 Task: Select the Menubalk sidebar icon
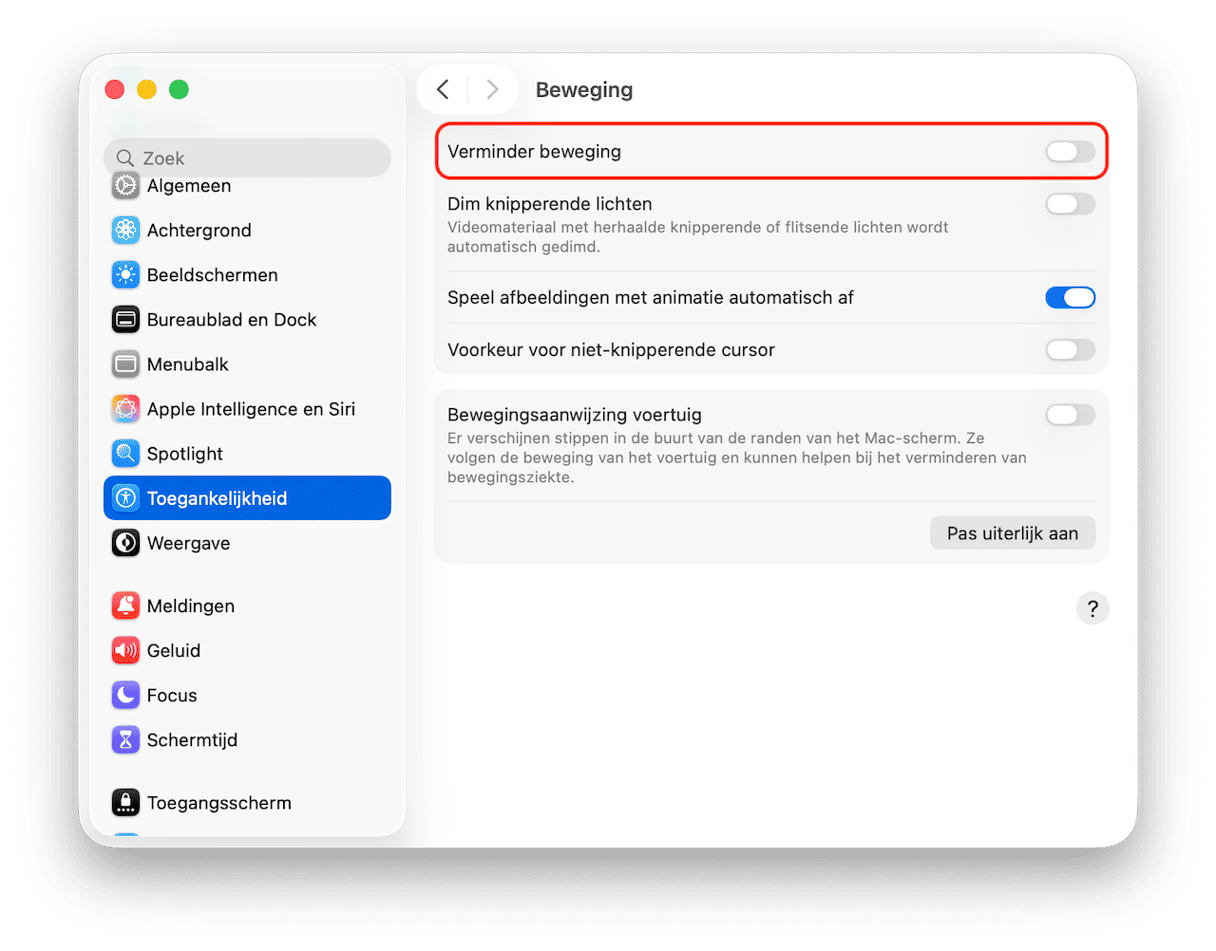coord(125,364)
